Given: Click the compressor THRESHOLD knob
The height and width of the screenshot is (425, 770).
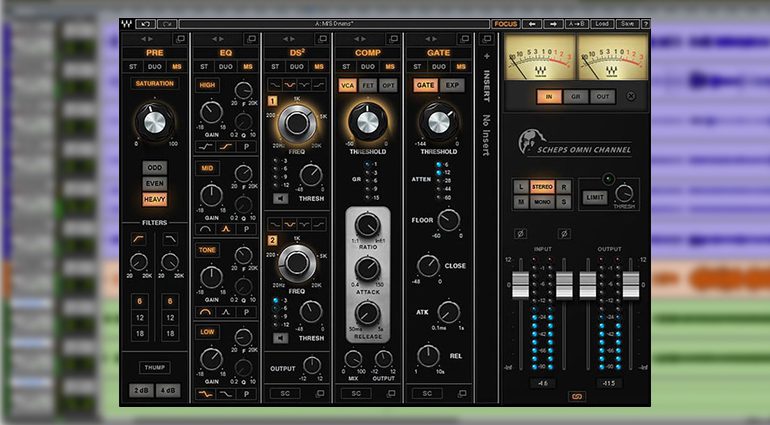Looking at the screenshot, I should click(368, 122).
